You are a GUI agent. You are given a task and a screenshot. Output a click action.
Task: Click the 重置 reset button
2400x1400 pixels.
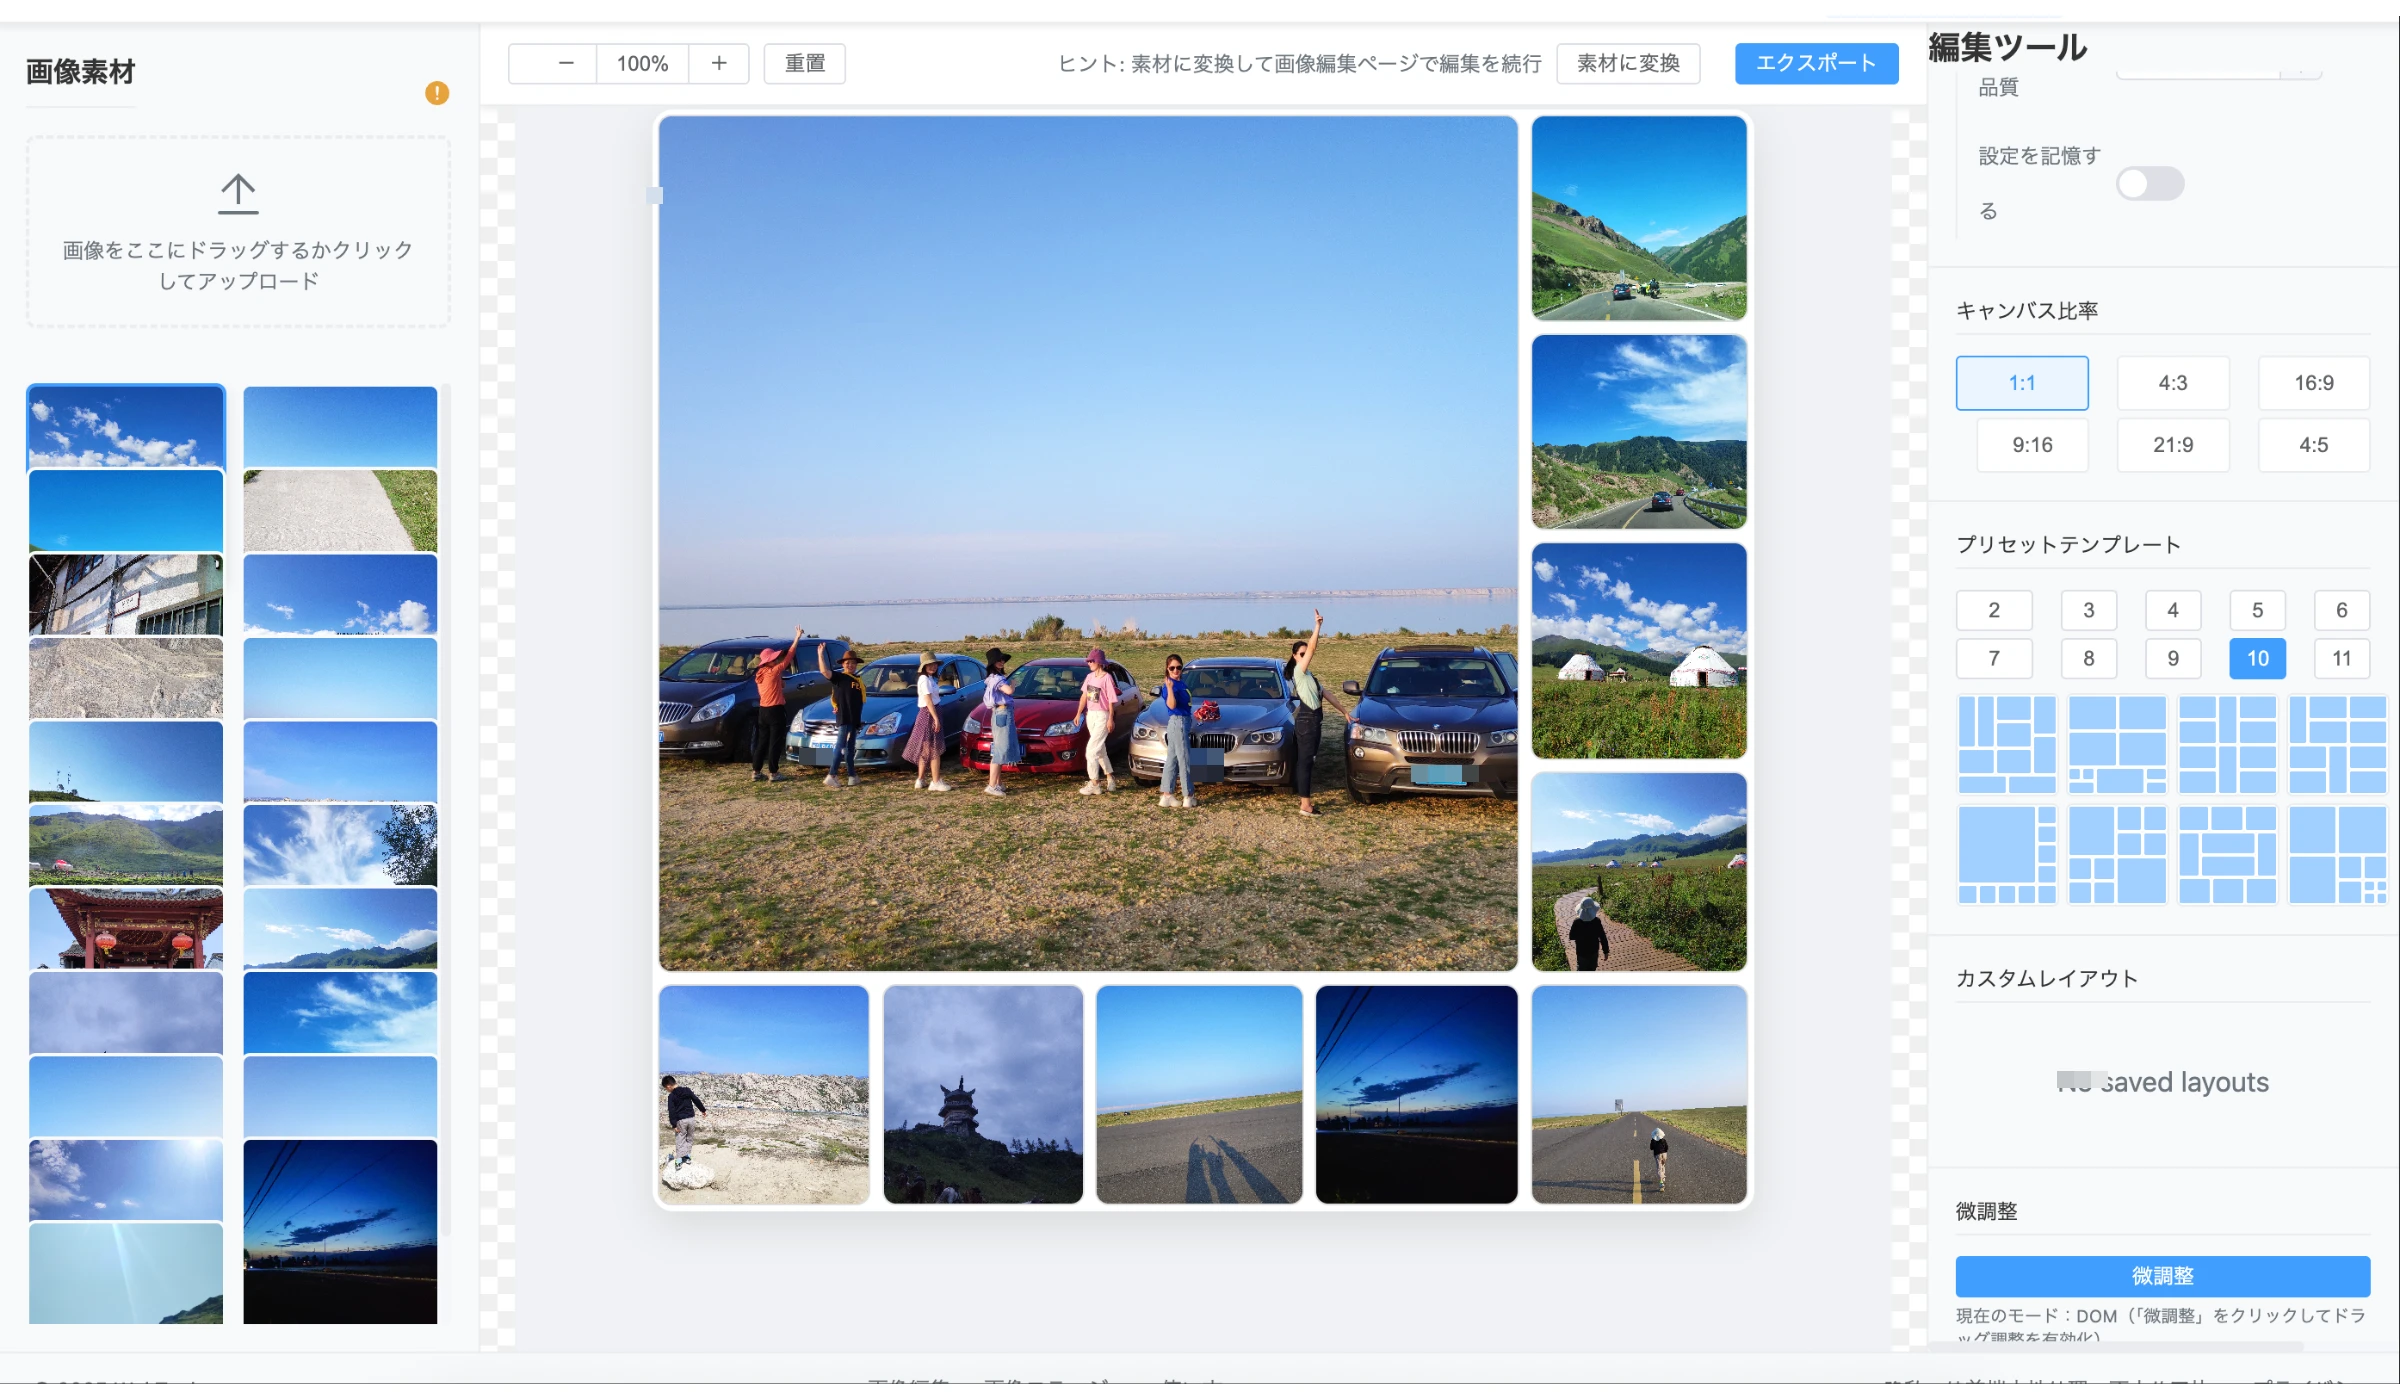[805, 63]
